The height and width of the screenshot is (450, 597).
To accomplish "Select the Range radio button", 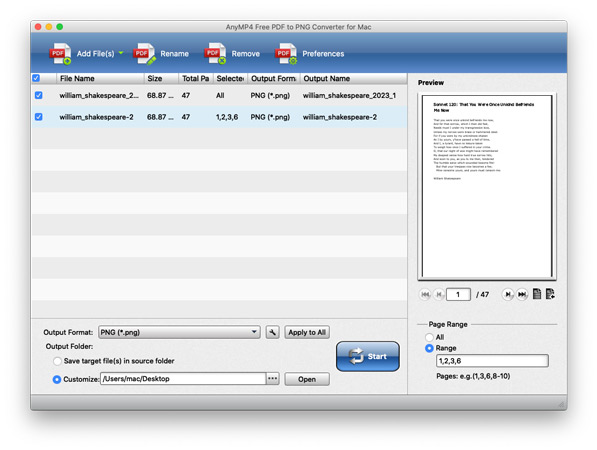I will click(x=429, y=348).
